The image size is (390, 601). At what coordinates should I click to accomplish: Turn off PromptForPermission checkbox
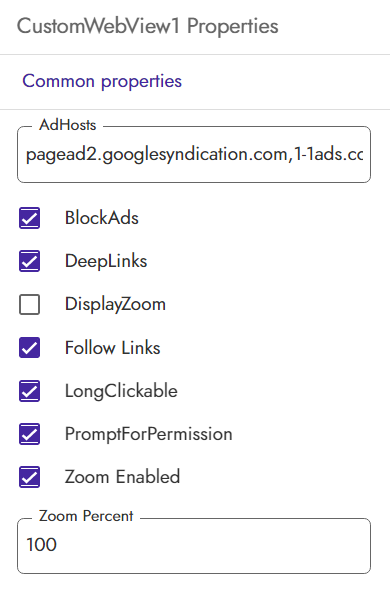29,434
